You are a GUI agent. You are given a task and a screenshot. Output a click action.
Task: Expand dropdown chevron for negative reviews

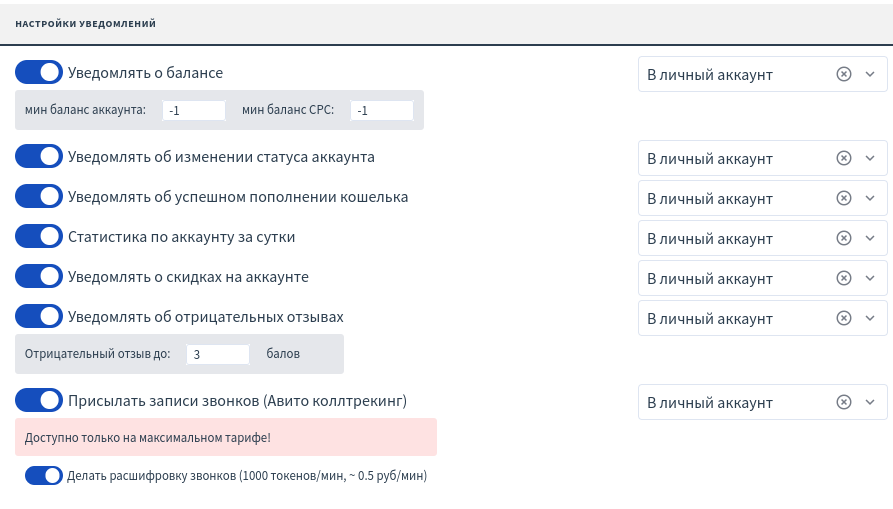(x=869, y=318)
